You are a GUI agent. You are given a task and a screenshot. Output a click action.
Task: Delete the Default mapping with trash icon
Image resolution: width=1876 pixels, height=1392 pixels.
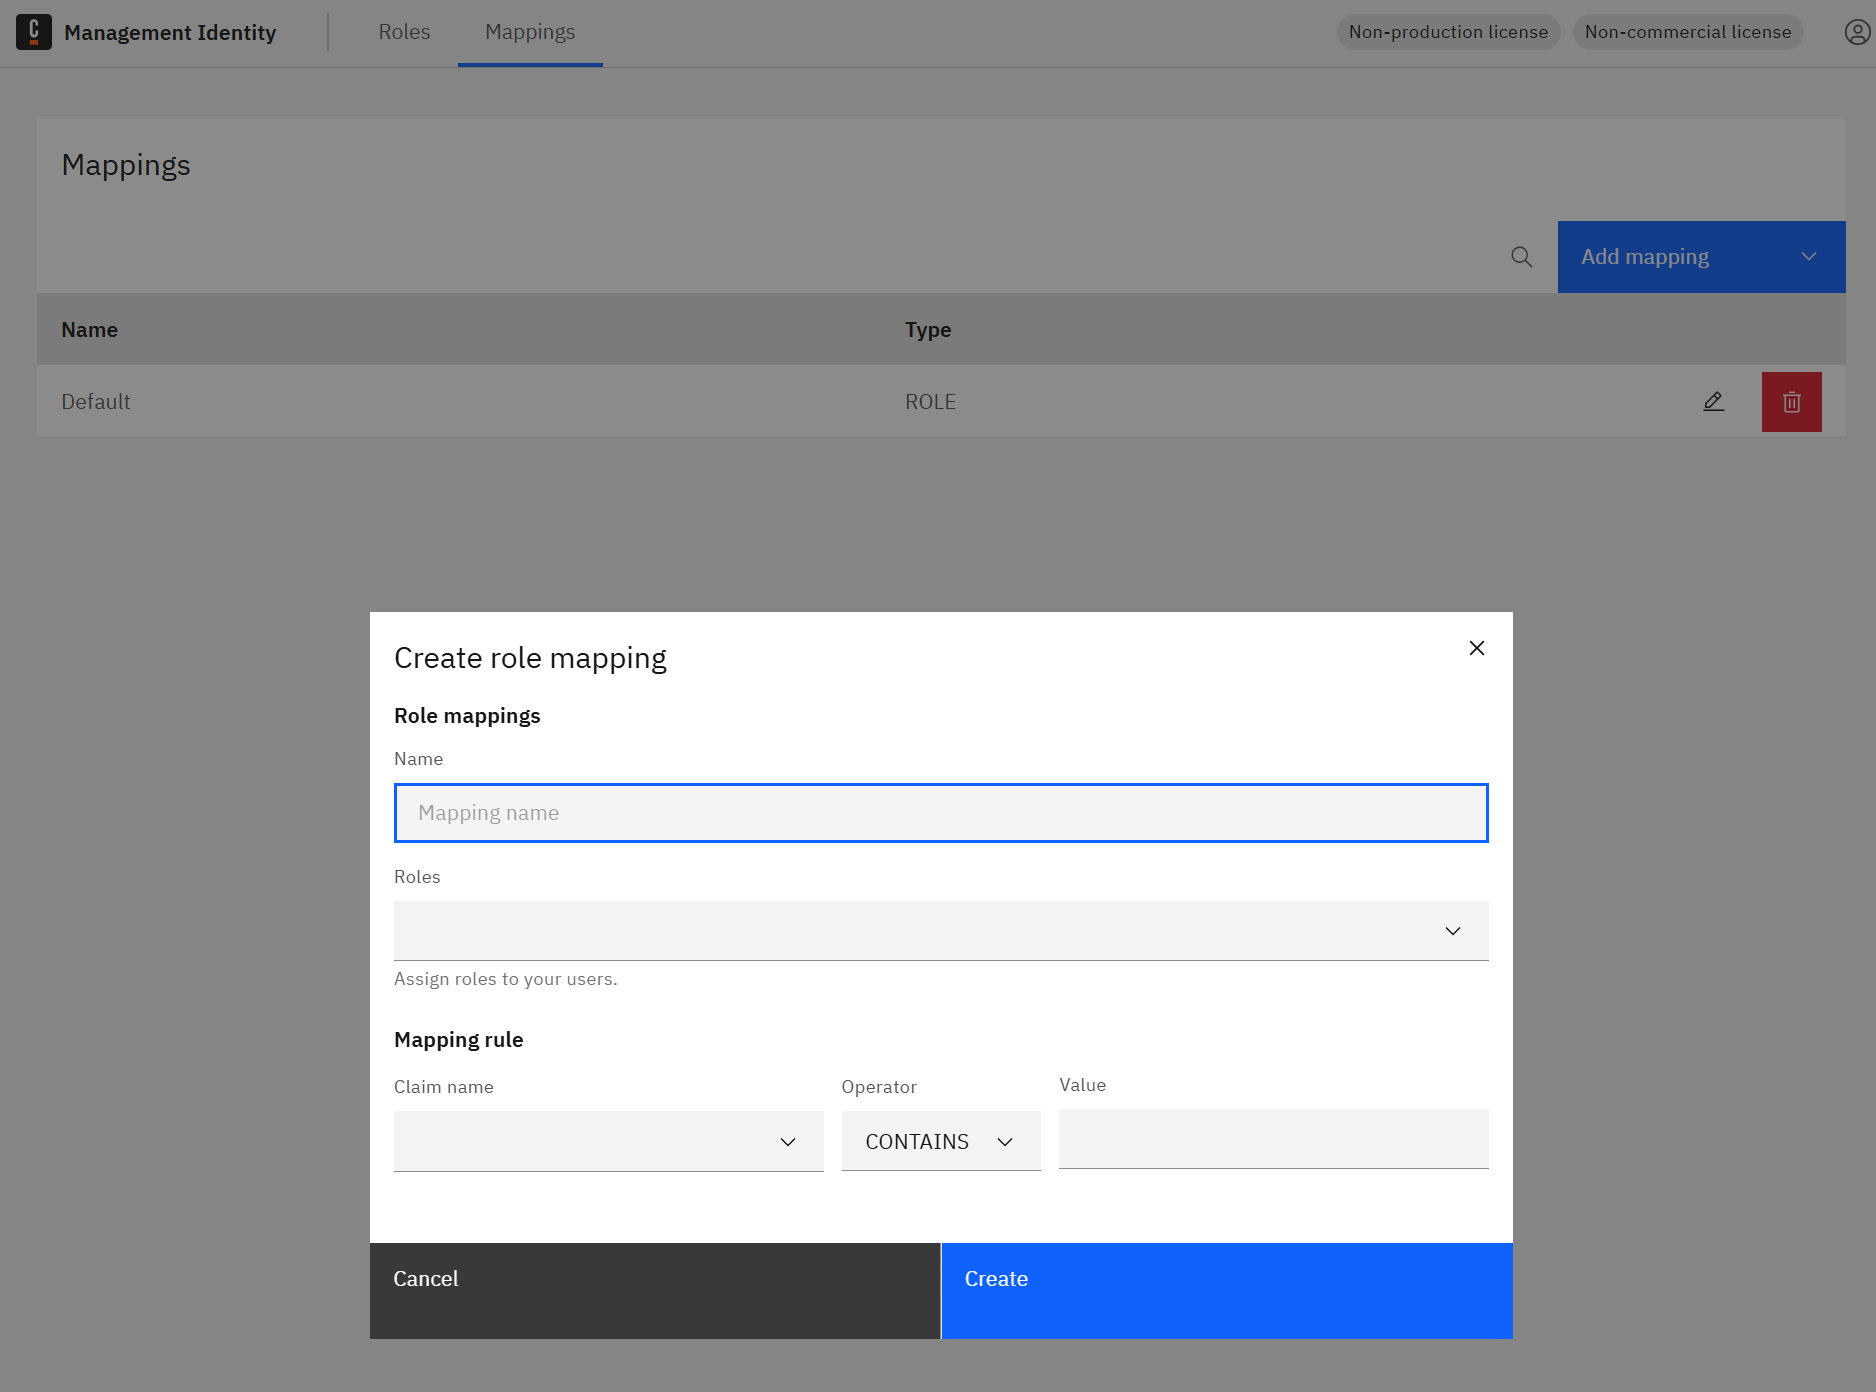(1791, 401)
